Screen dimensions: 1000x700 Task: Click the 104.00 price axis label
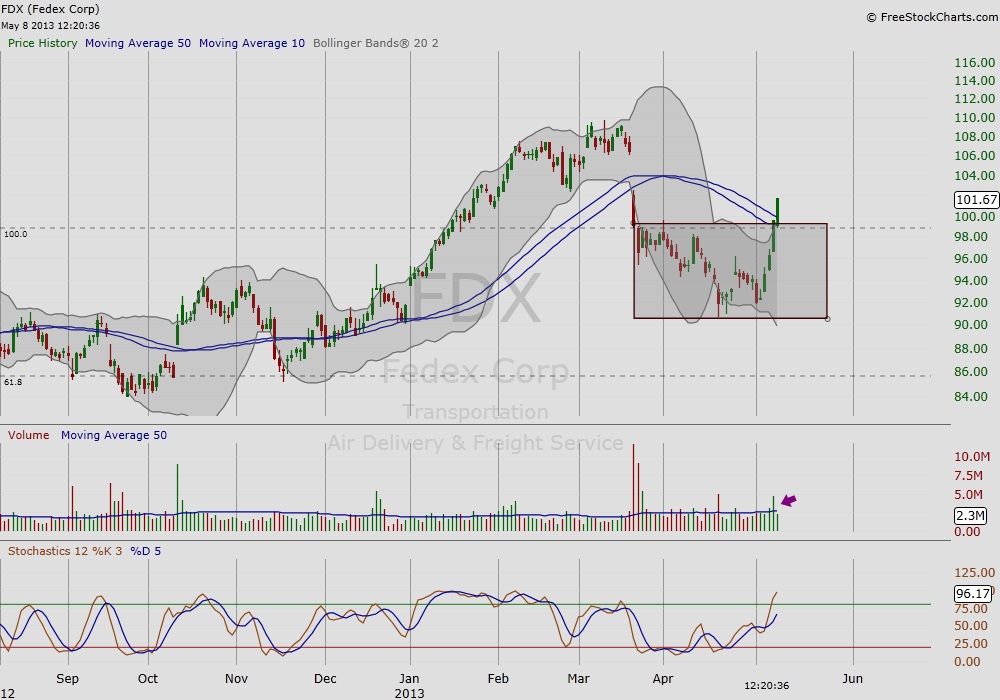point(974,175)
